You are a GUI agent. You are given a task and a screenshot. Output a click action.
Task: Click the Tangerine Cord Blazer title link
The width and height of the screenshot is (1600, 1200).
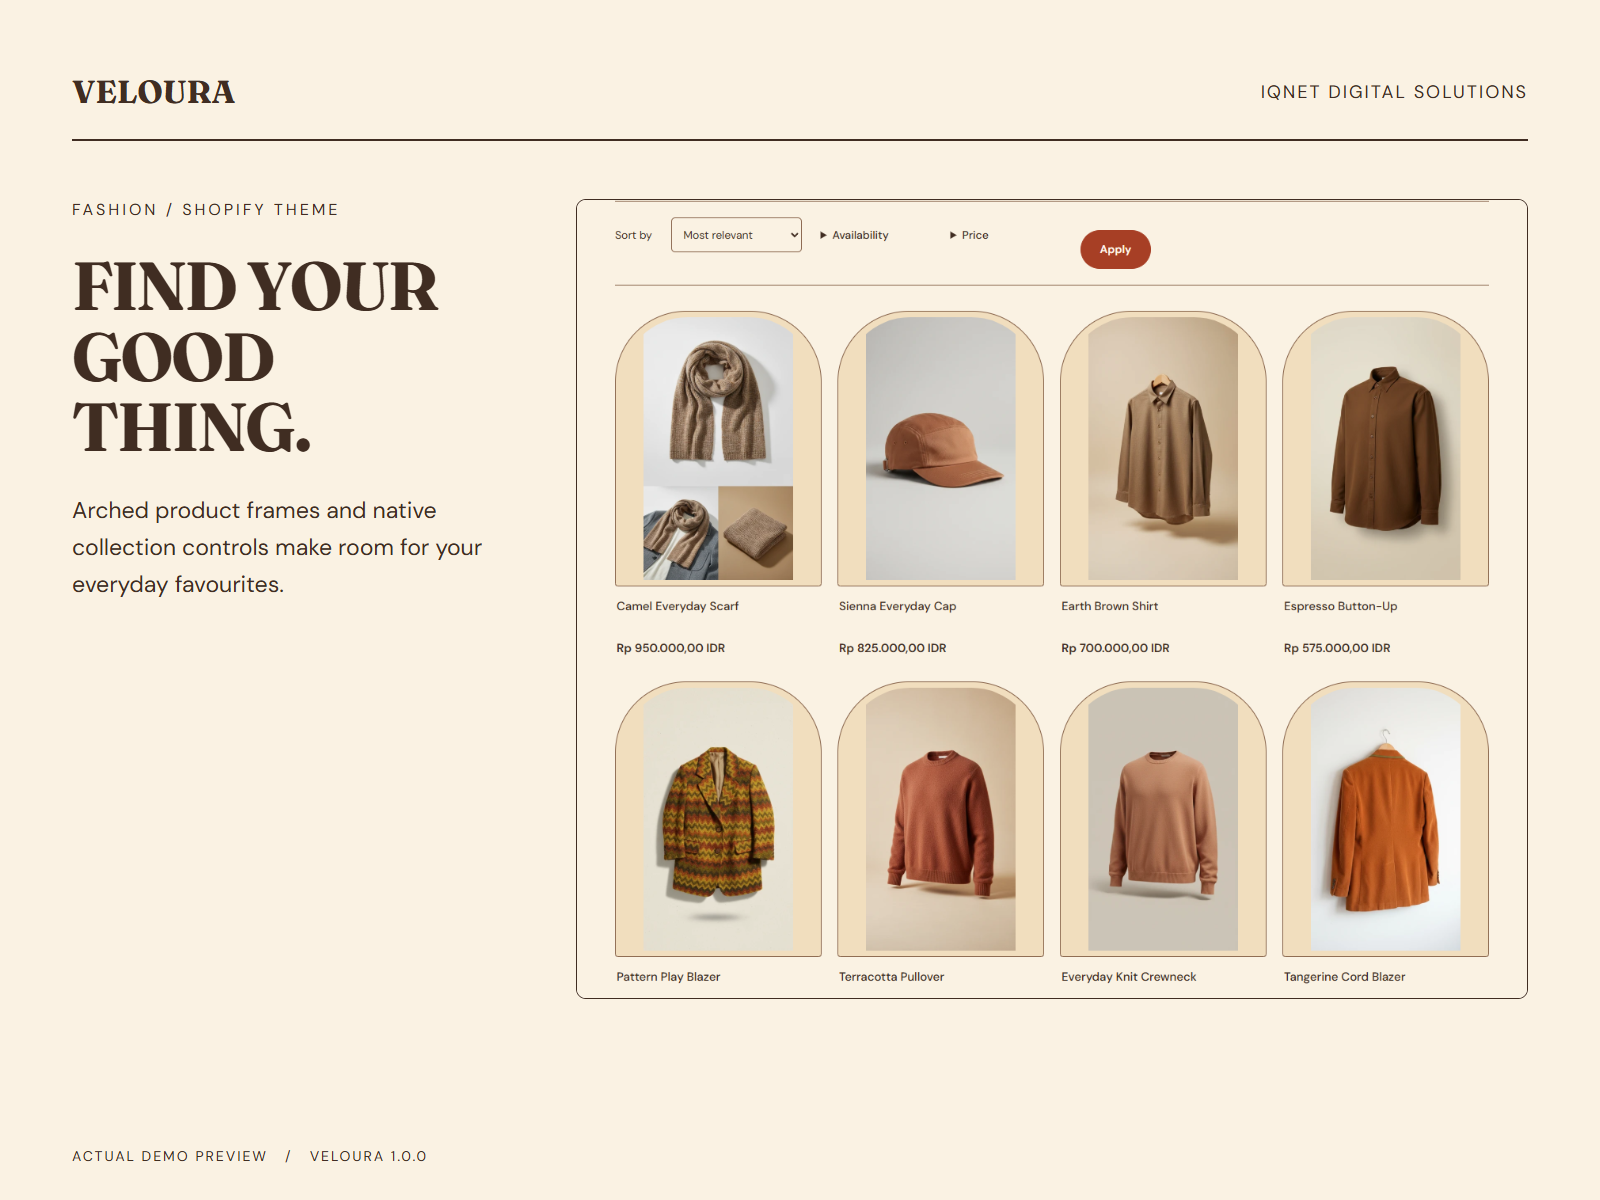[x=1344, y=977]
